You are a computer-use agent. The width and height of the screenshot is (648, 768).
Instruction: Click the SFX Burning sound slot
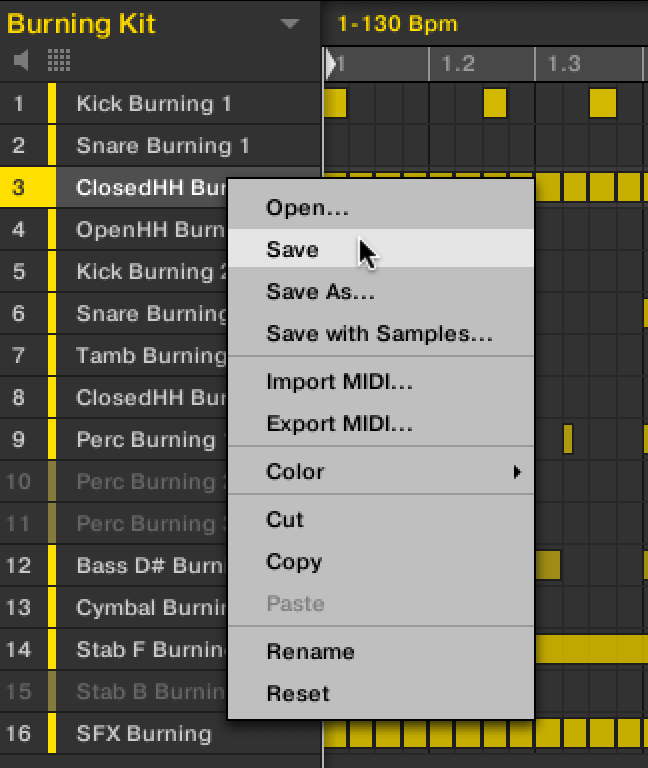(x=144, y=734)
